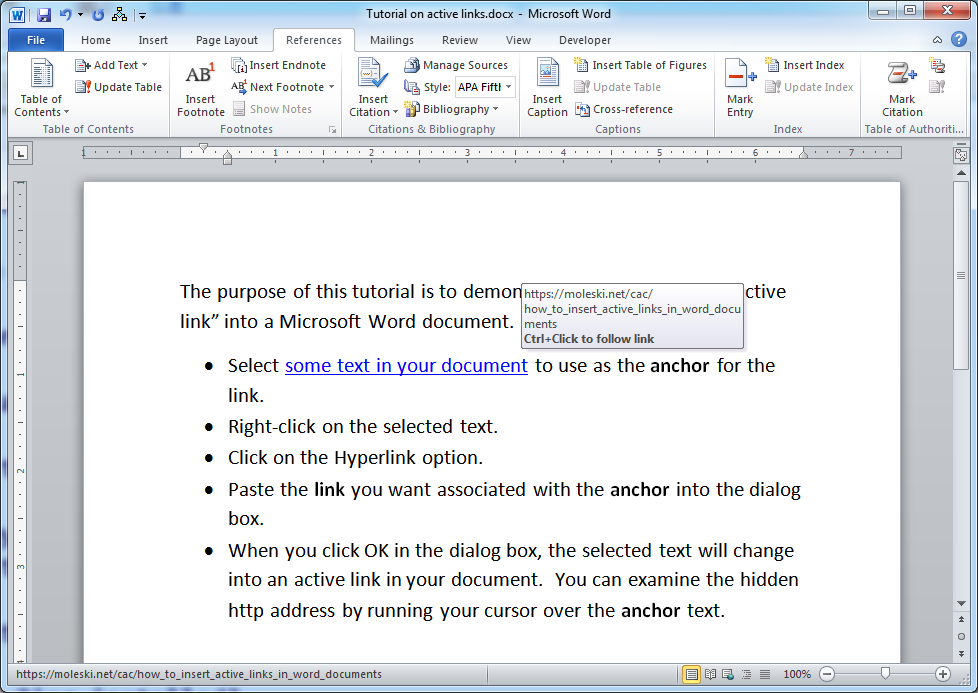Click Insert Table of Figures
This screenshot has width=978, height=693.
[x=641, y=65]
